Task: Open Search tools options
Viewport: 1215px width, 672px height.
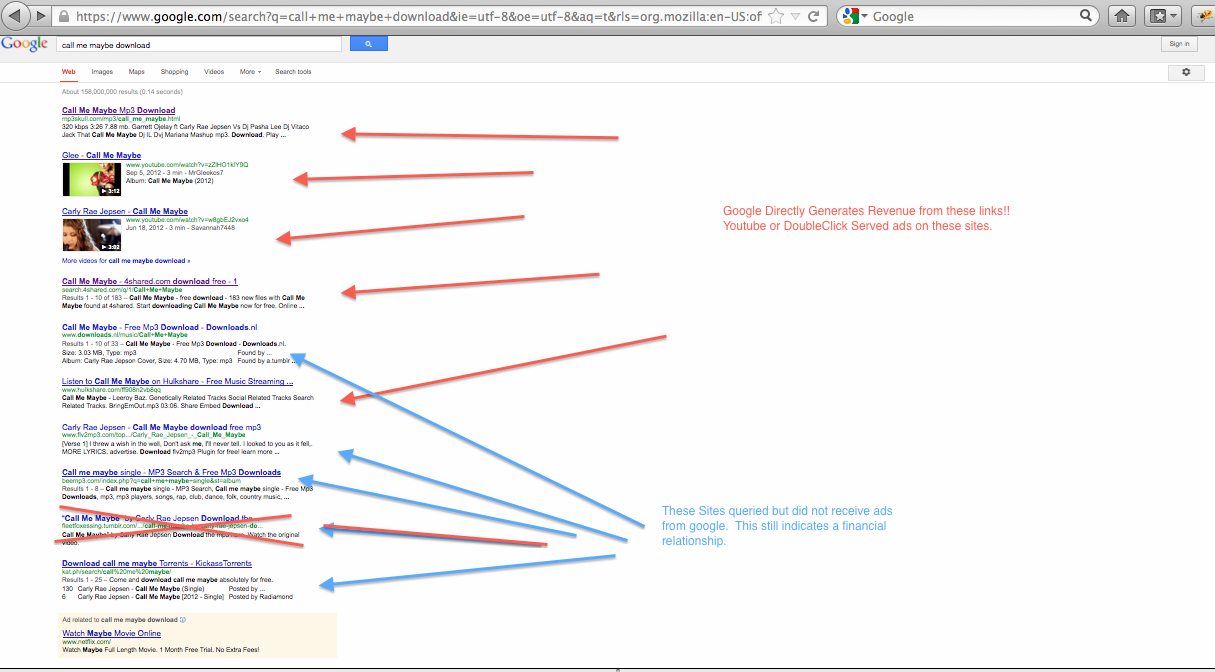Action: [293, 72]
